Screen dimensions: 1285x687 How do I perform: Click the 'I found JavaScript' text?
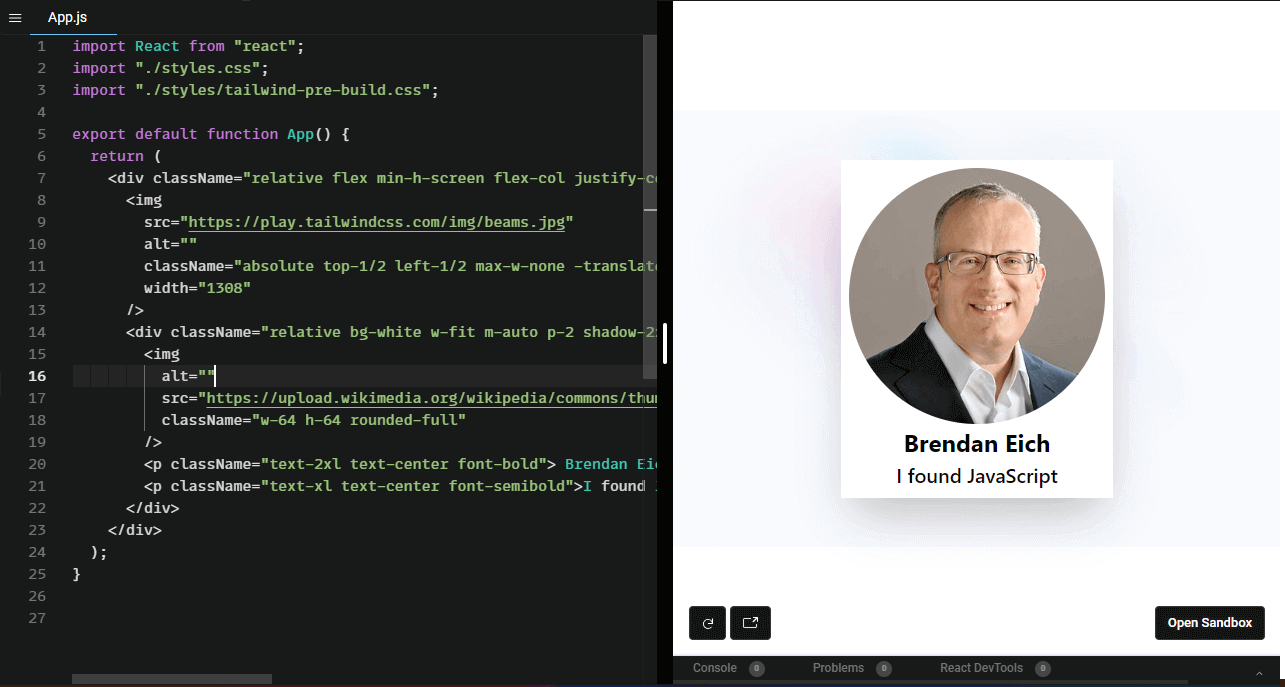coord(977,476)
